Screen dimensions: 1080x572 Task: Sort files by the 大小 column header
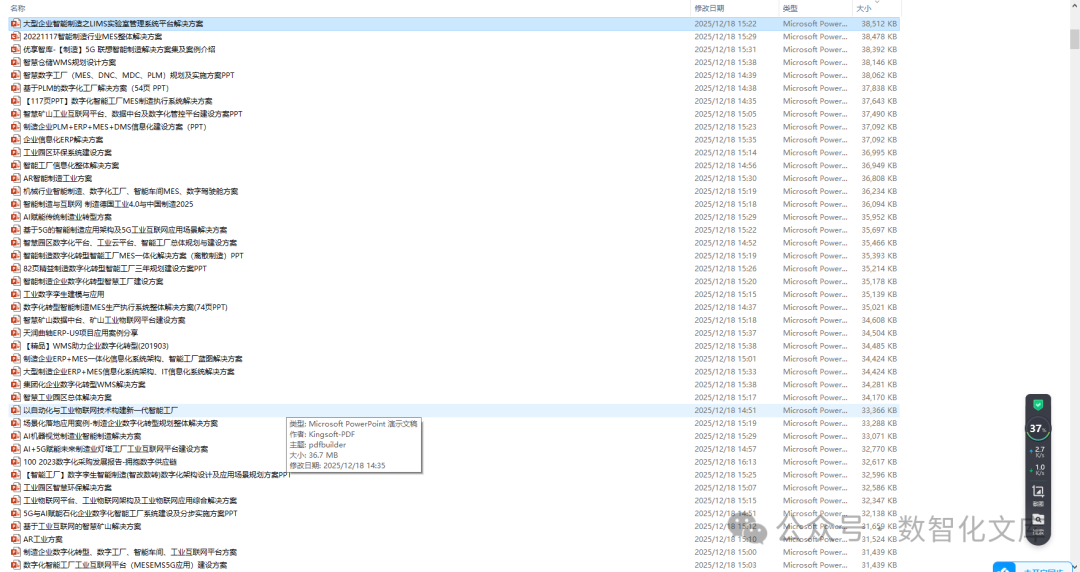tap(864, 8)
